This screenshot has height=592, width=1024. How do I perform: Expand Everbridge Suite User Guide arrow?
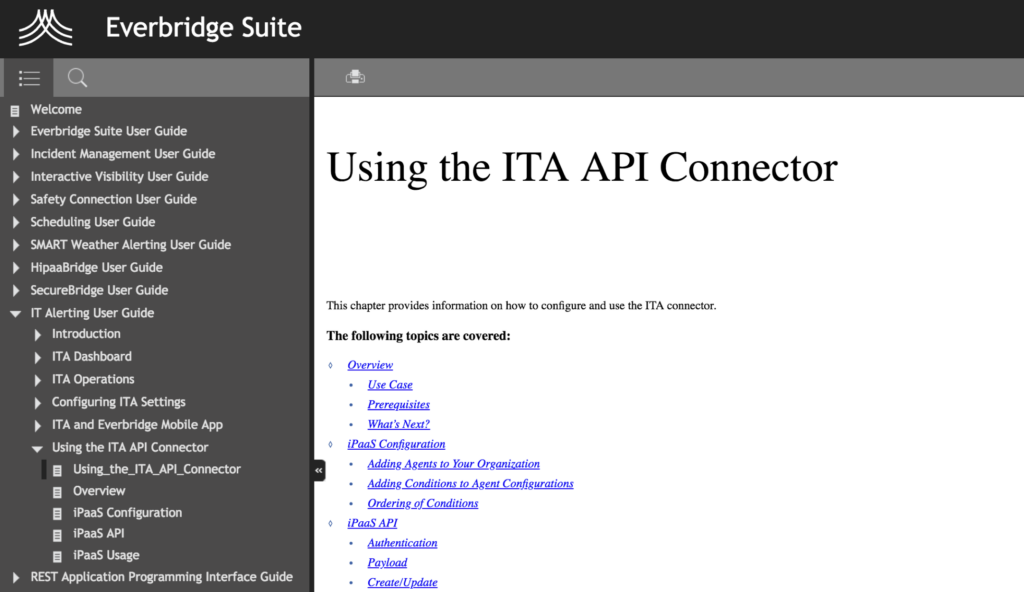coord(16,131)
